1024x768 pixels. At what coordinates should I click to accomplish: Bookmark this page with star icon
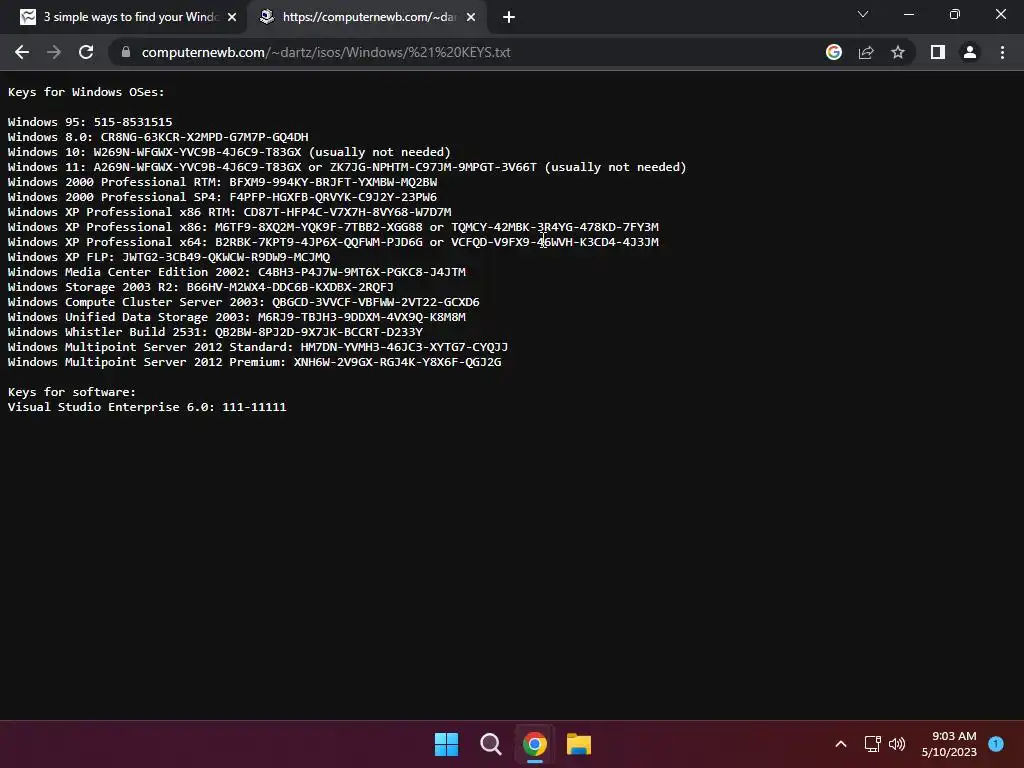(898, 52)
